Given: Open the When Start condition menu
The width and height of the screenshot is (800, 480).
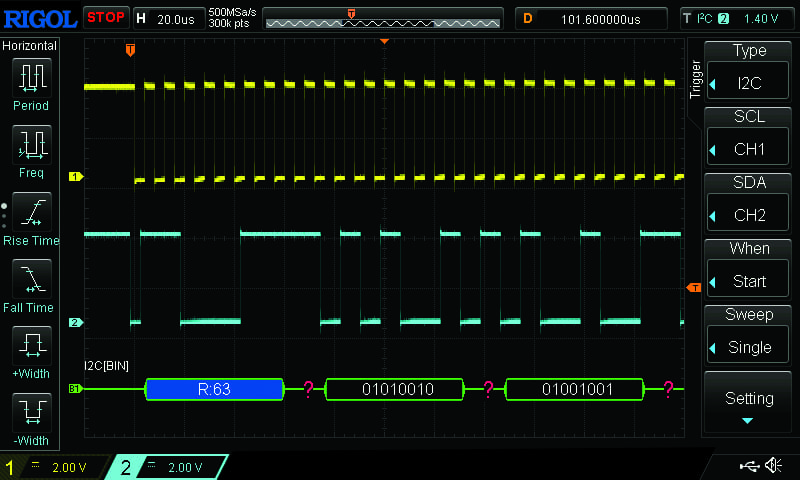Looking at the screenshot, I should [749, 269].
